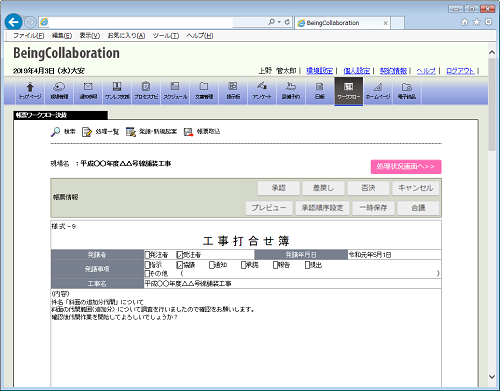Check the 報告 checkbox

(x=275, y=265)
